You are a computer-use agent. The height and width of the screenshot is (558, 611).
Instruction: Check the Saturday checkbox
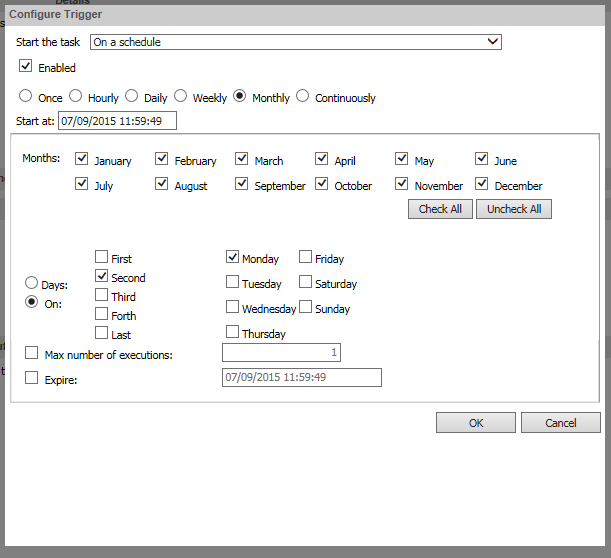(306, 282)
